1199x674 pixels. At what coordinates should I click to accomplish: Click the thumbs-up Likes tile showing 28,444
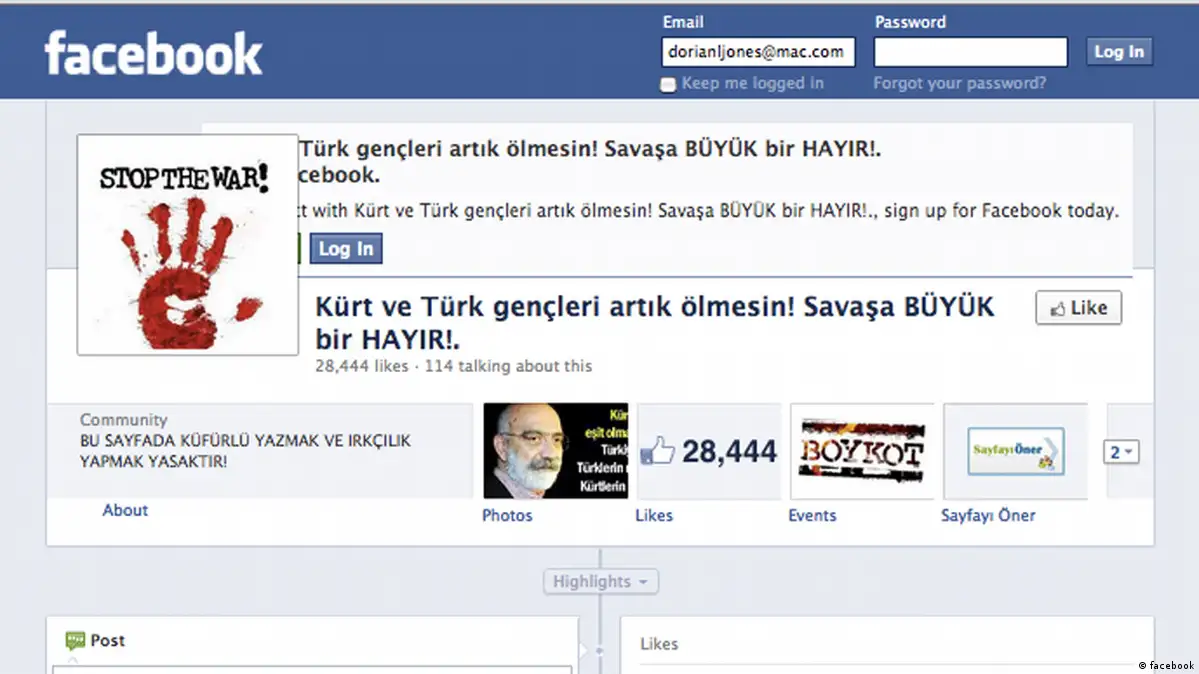point(708,451)
